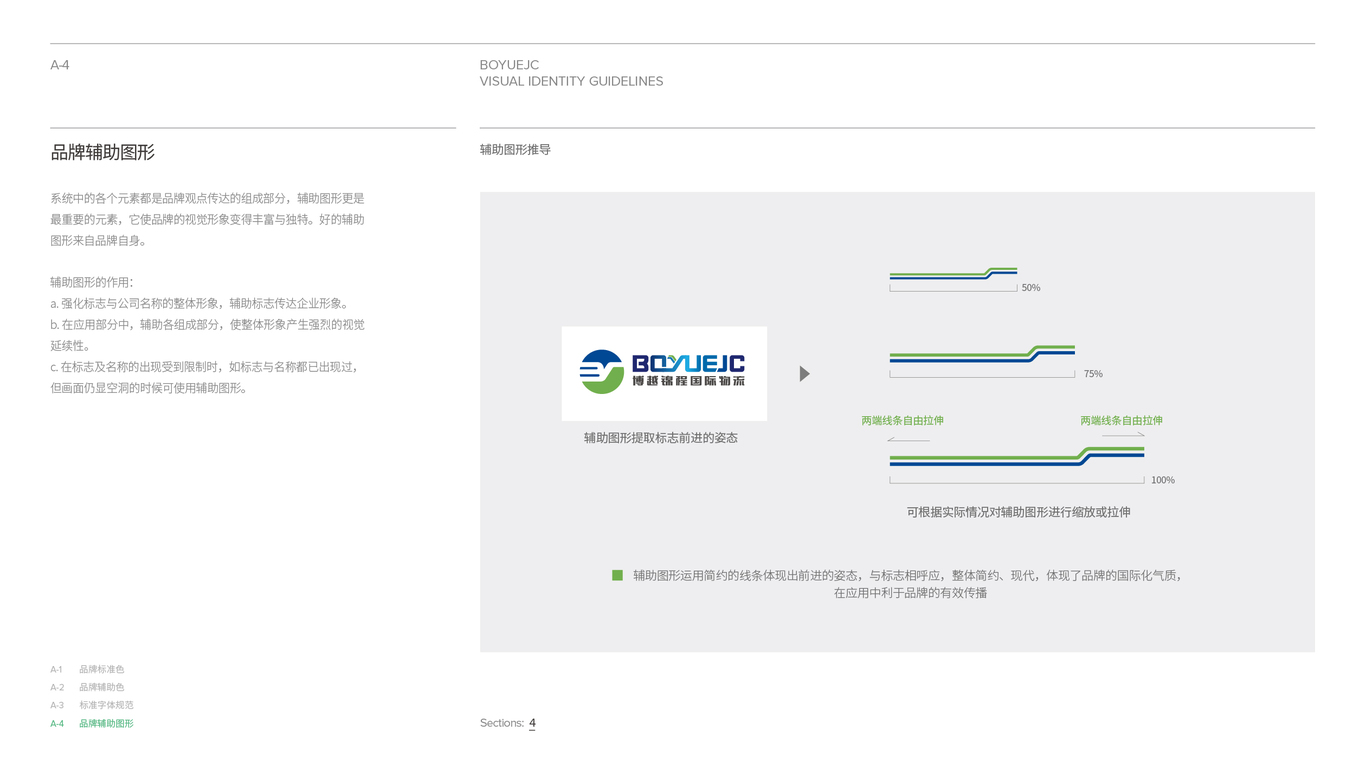Click the BOYUEJC logo thumbnail
This screenshot has width=1366, height=768.
point(664,373)
